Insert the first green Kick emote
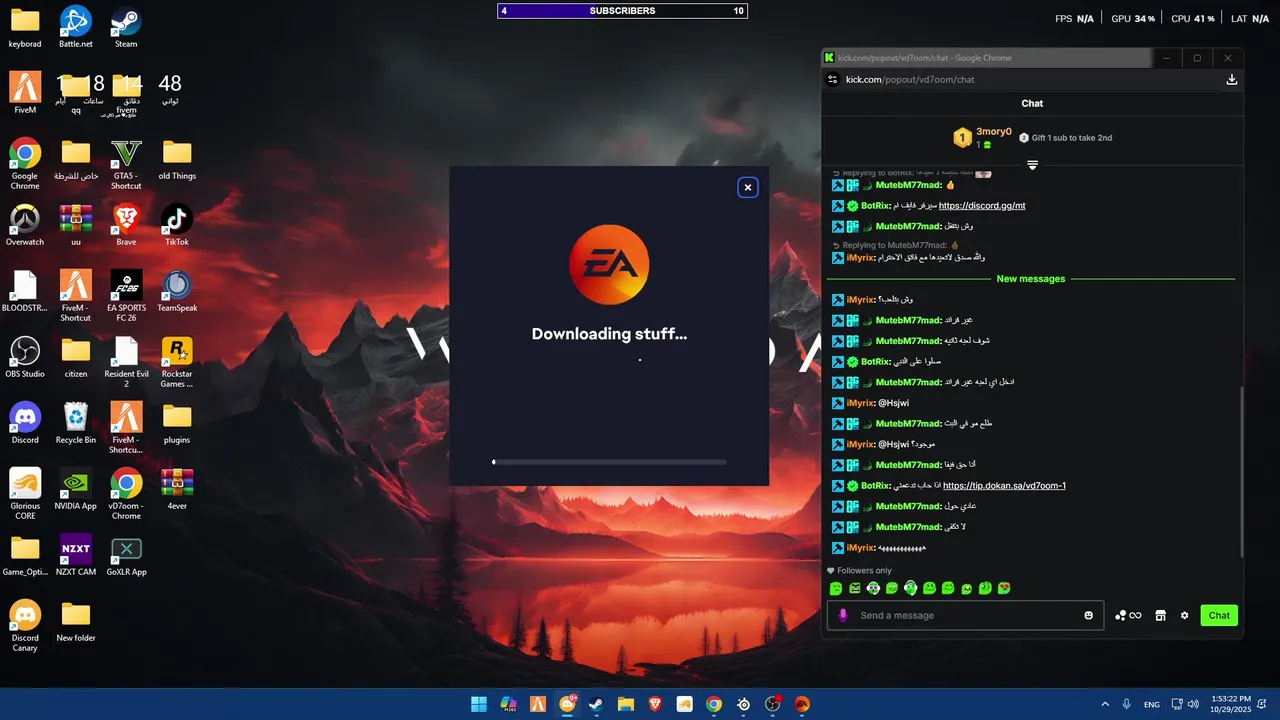 (836, 588)
